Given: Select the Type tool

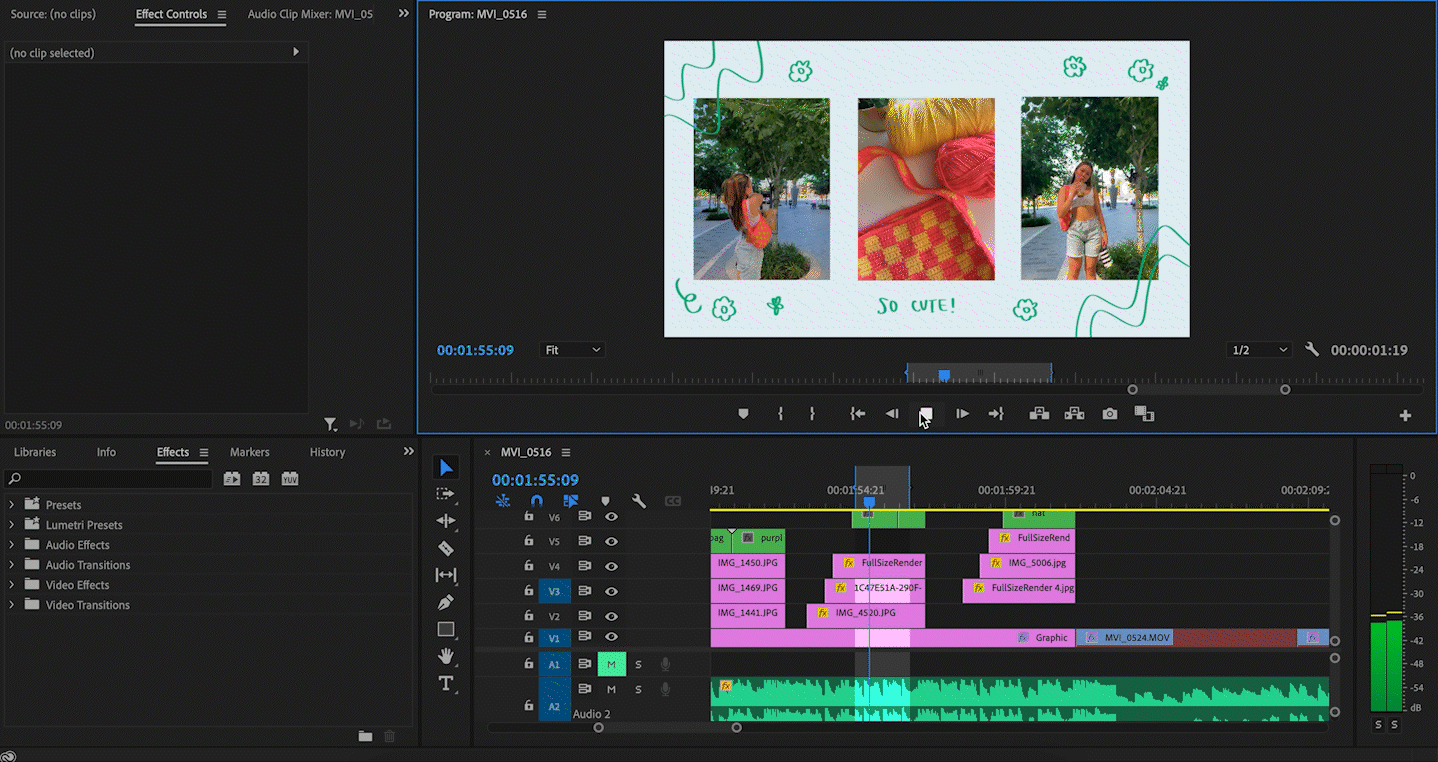Looking at the screenshot, I should pos(446,683).
